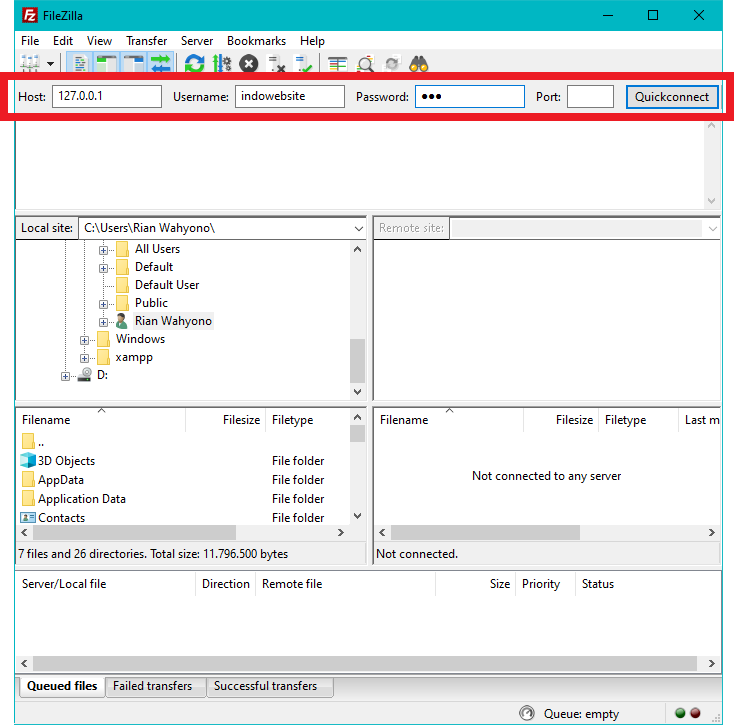Cancel the current operation
Screen dimensions: 734x725
[249, 63]
